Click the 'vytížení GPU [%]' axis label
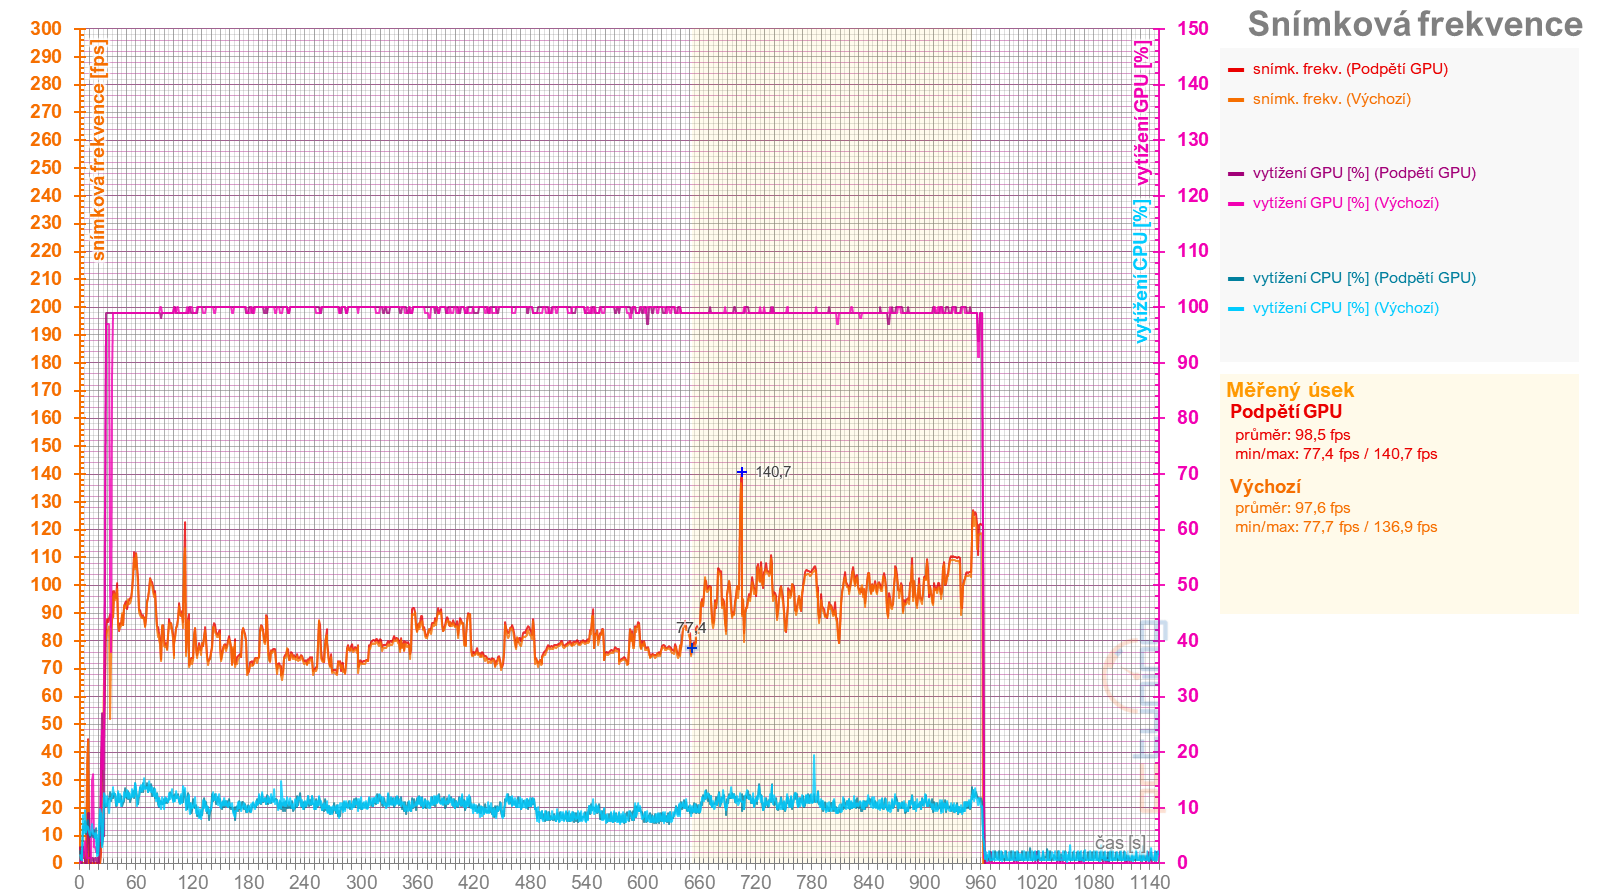The image size is (1599, 896). click(1142, 113)
